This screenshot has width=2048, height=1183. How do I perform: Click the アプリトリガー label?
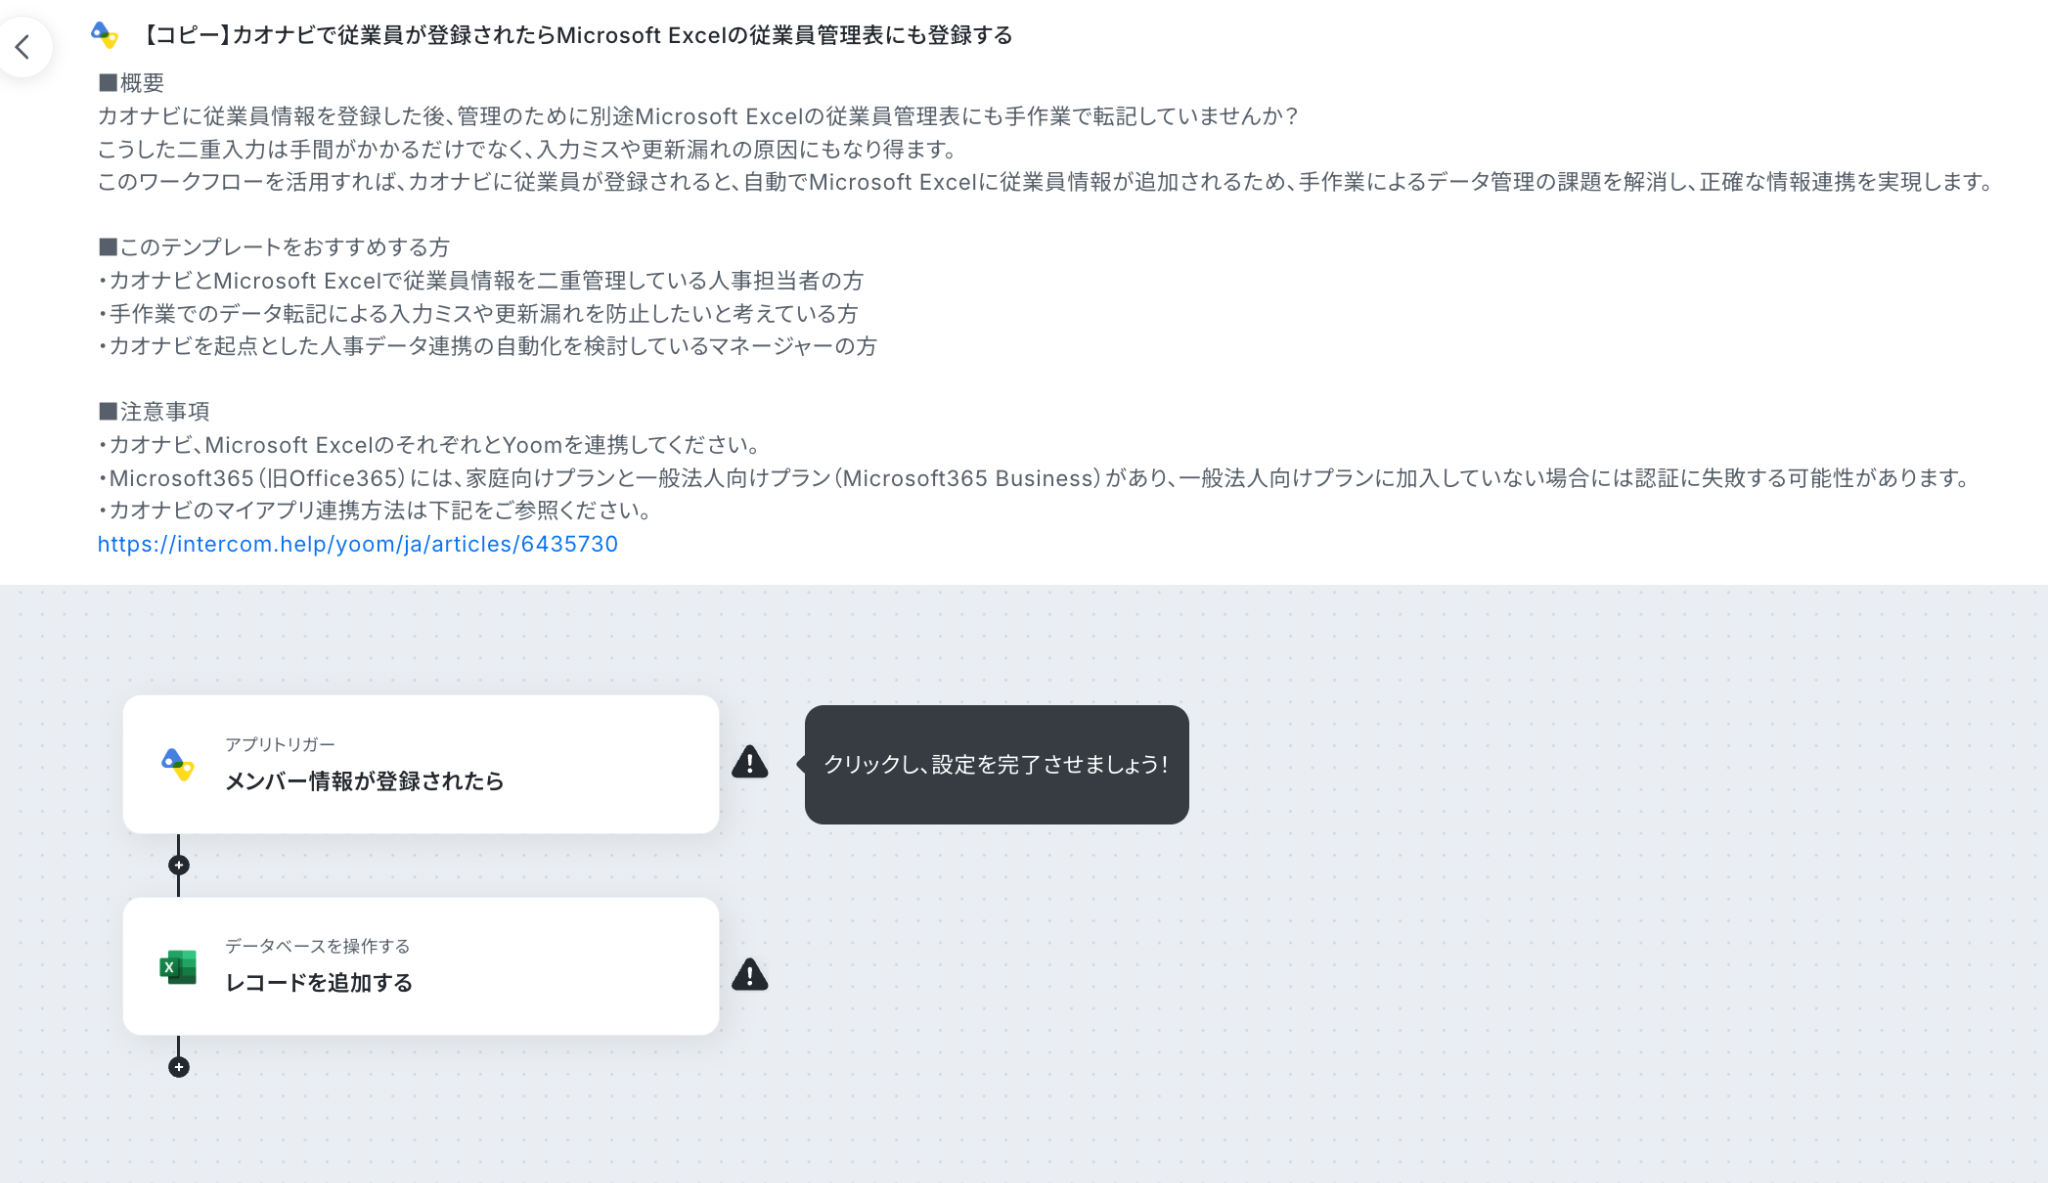pos(280,744)
